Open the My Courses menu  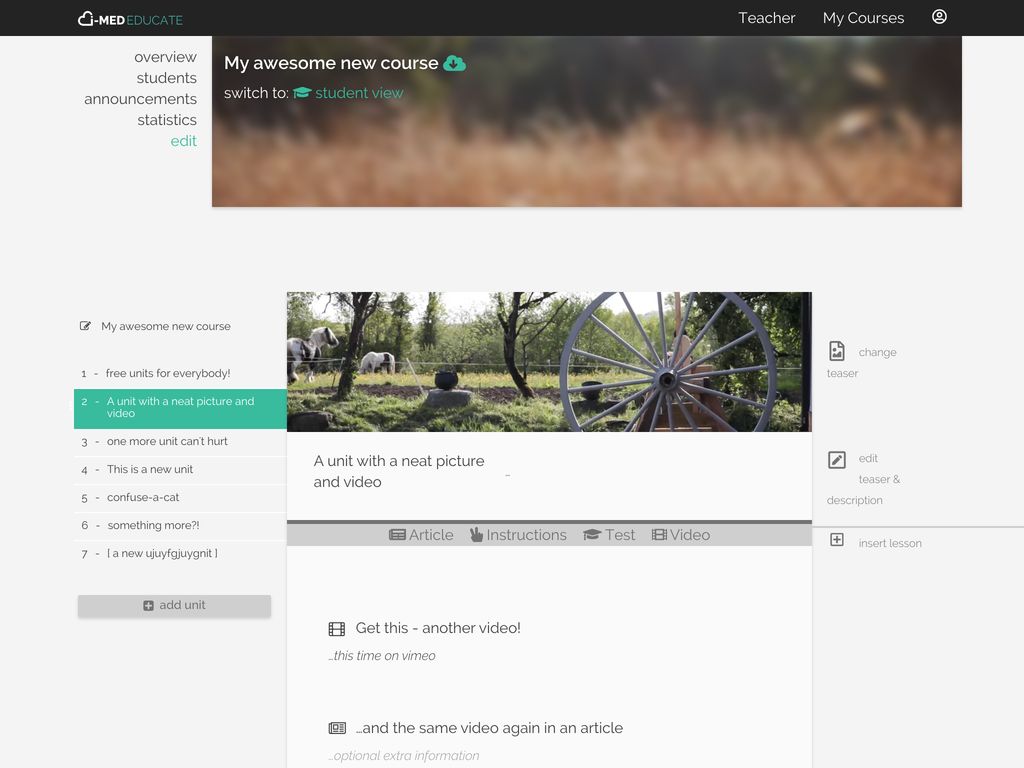[x=863, y=18]
